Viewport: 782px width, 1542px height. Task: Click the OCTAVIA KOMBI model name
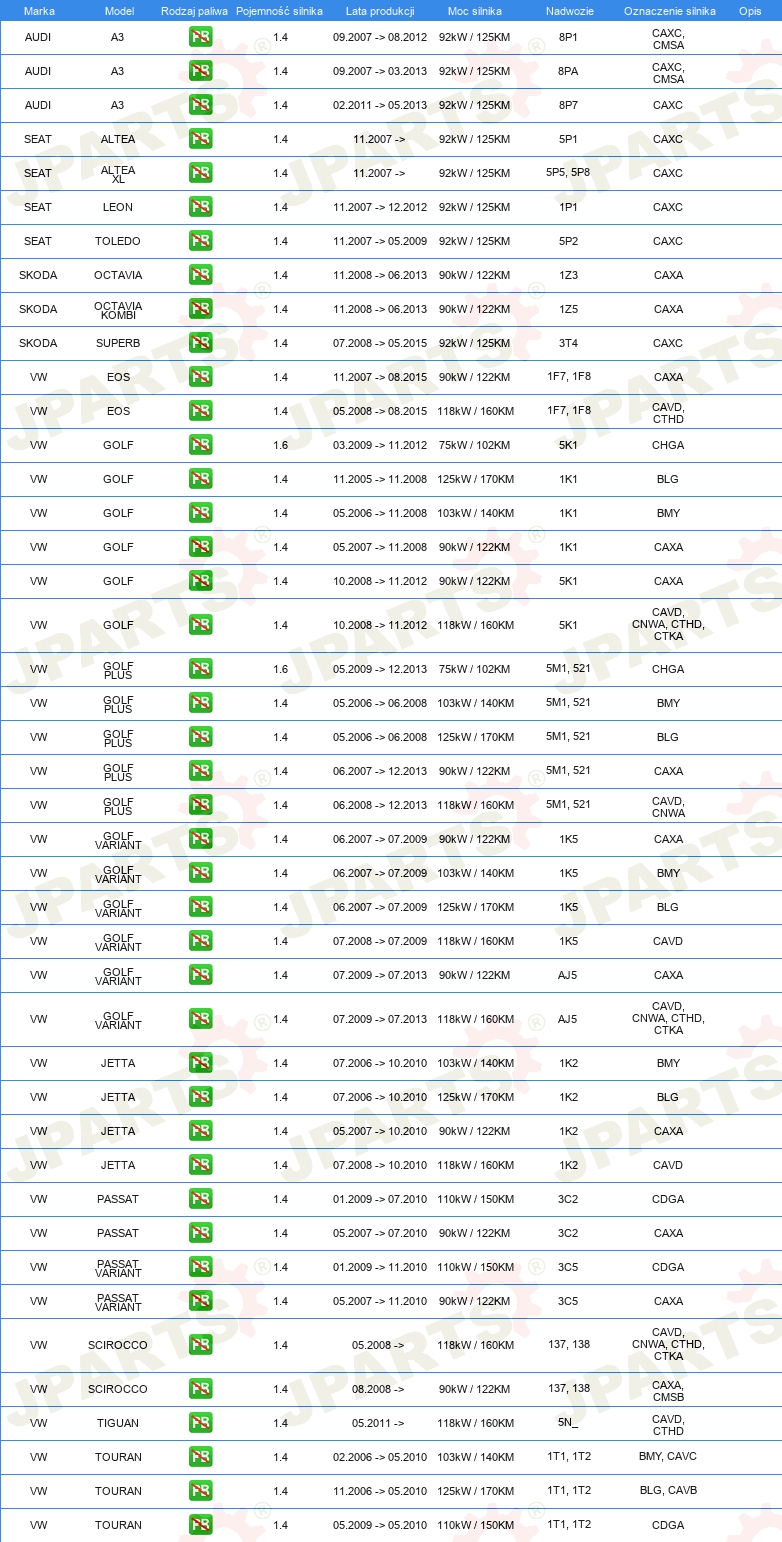[118, 309]
